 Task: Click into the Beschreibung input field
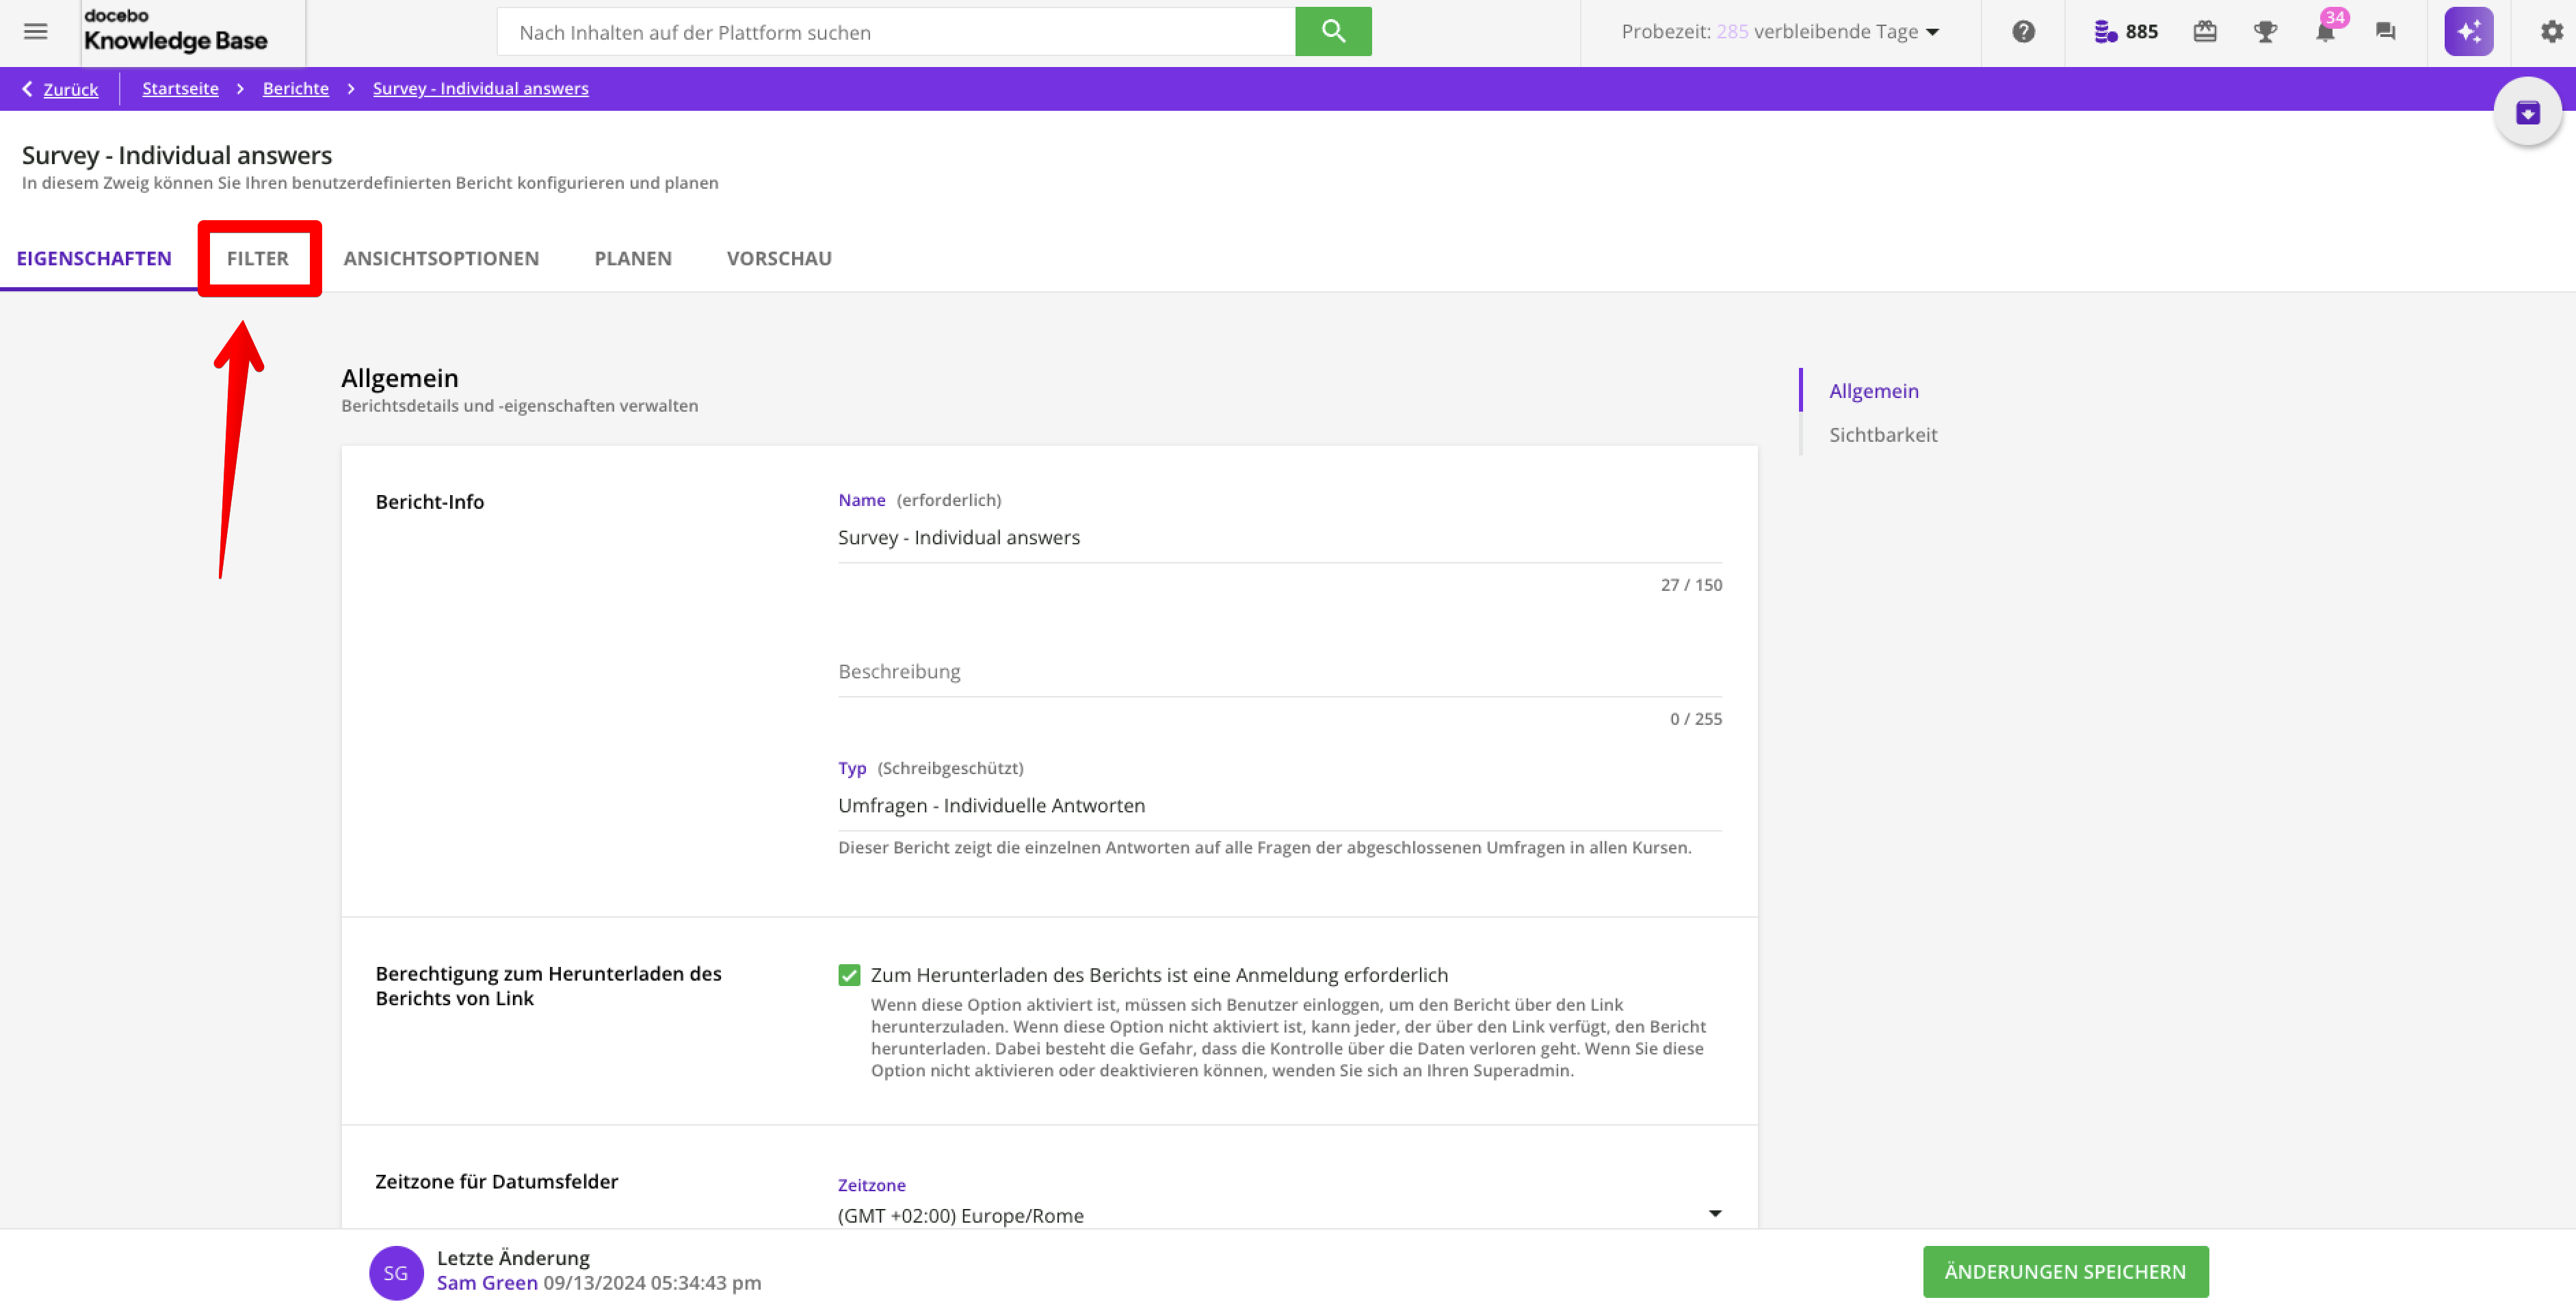[1279, 672]
